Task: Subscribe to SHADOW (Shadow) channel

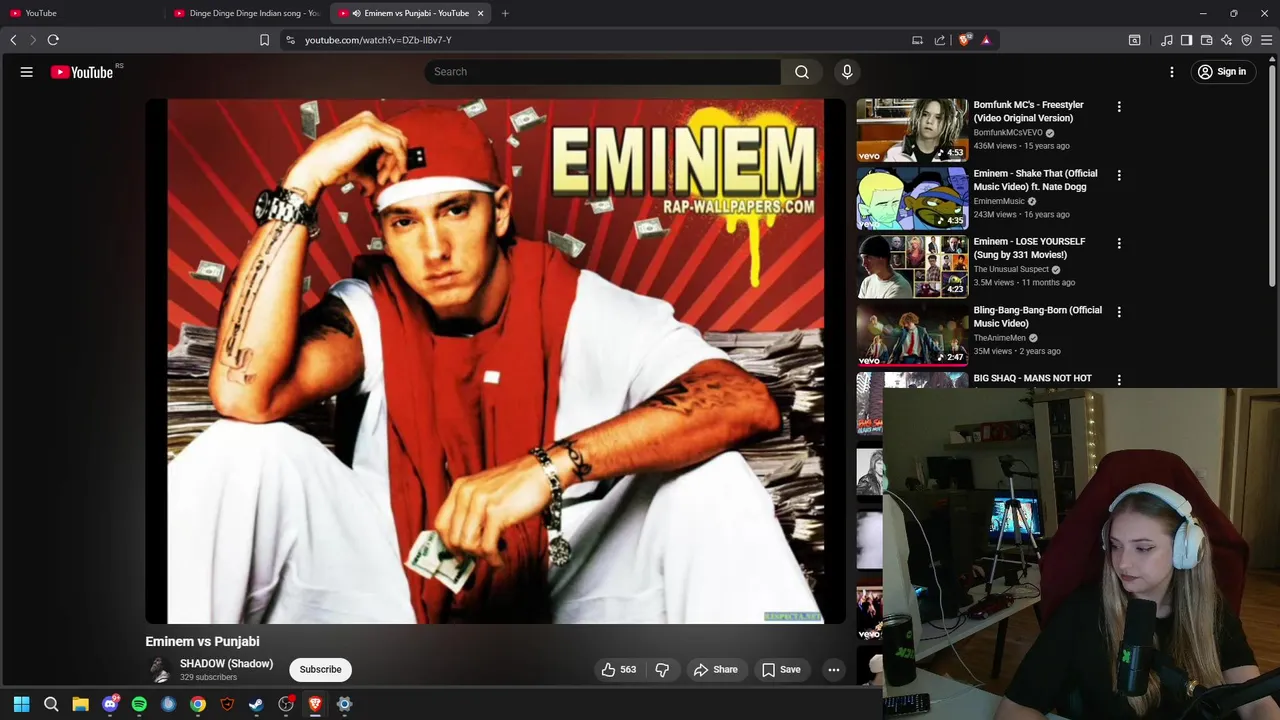Action: coord(320,670)
